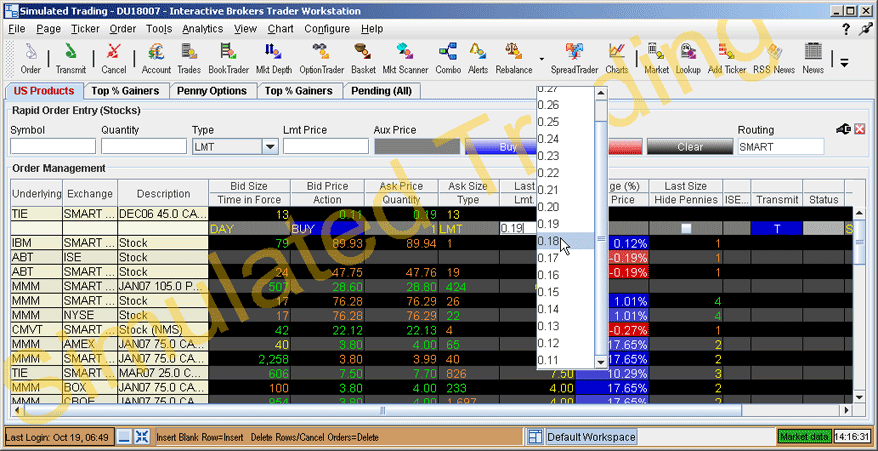Image resolution: width=878 pixels, height=451 pixels.
Task: Open Mkt Depth toolbar icon
Action: coord(274,58)
